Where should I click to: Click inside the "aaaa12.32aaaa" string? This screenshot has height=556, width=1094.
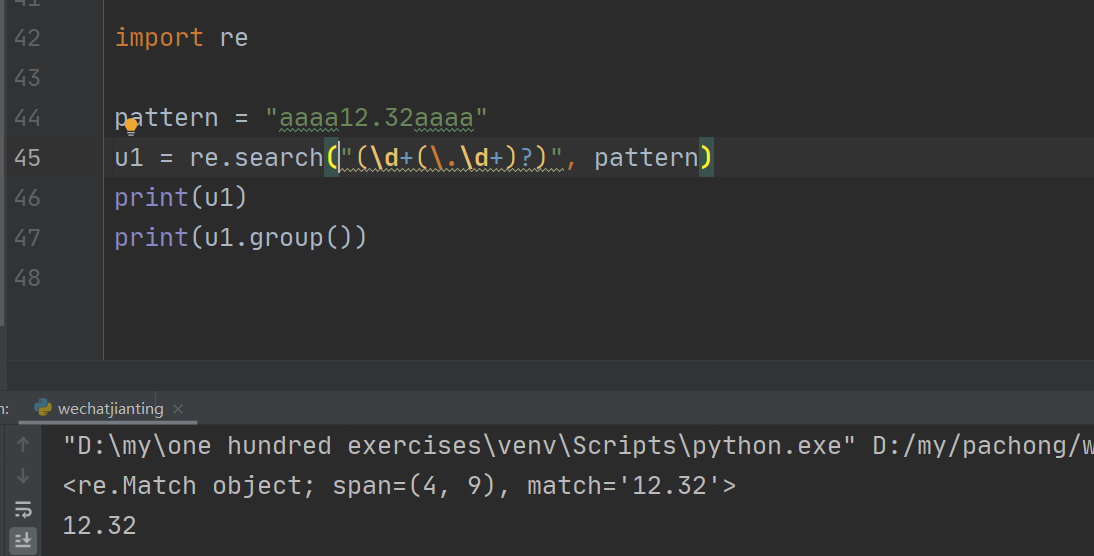(x=376, y=118)
